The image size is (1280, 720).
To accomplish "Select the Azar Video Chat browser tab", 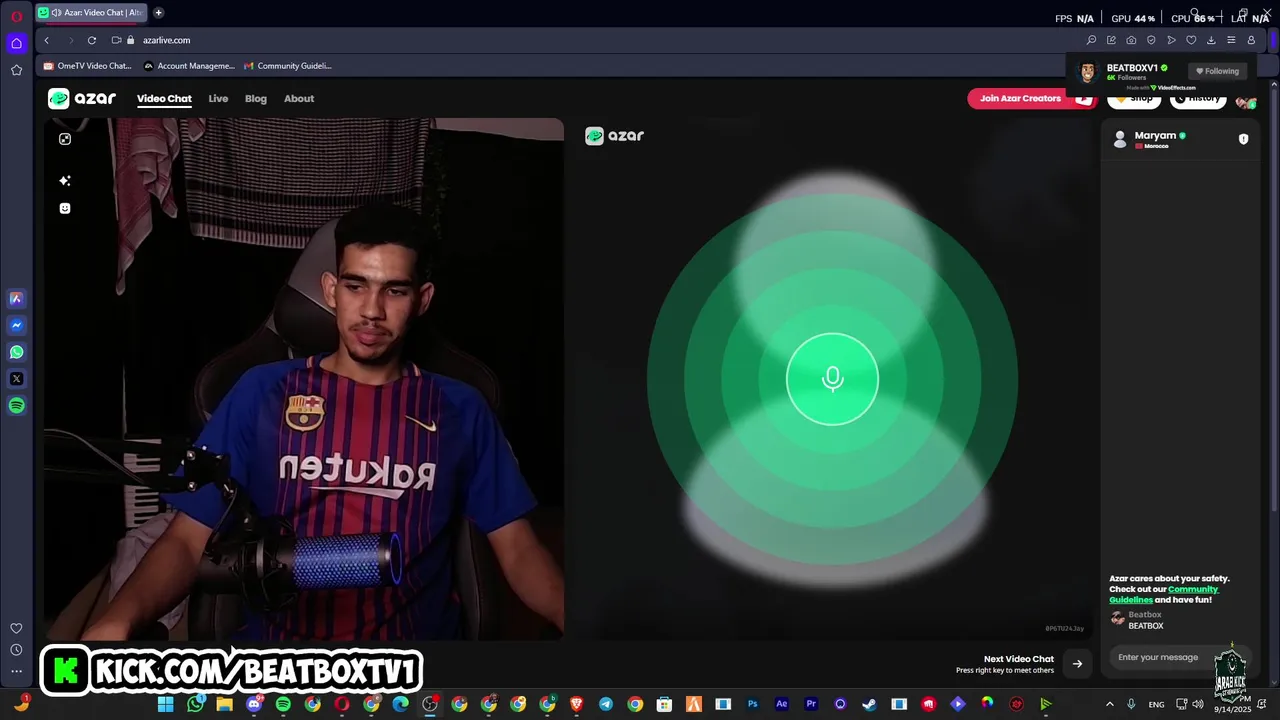I will (90, 13).
